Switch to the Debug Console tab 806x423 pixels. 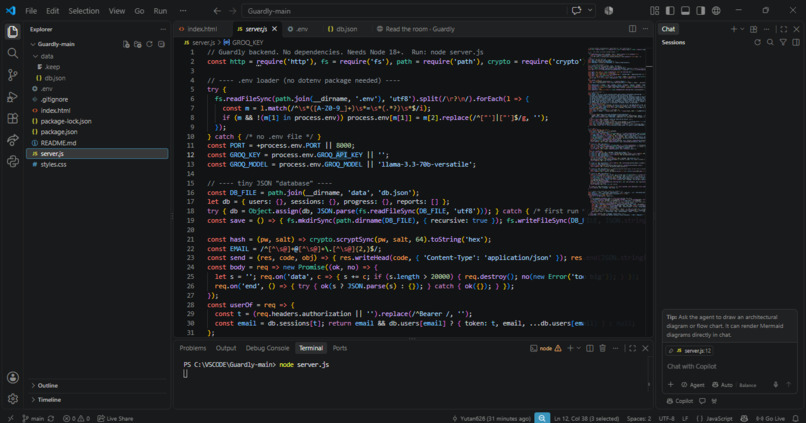[x=267, y=348]
